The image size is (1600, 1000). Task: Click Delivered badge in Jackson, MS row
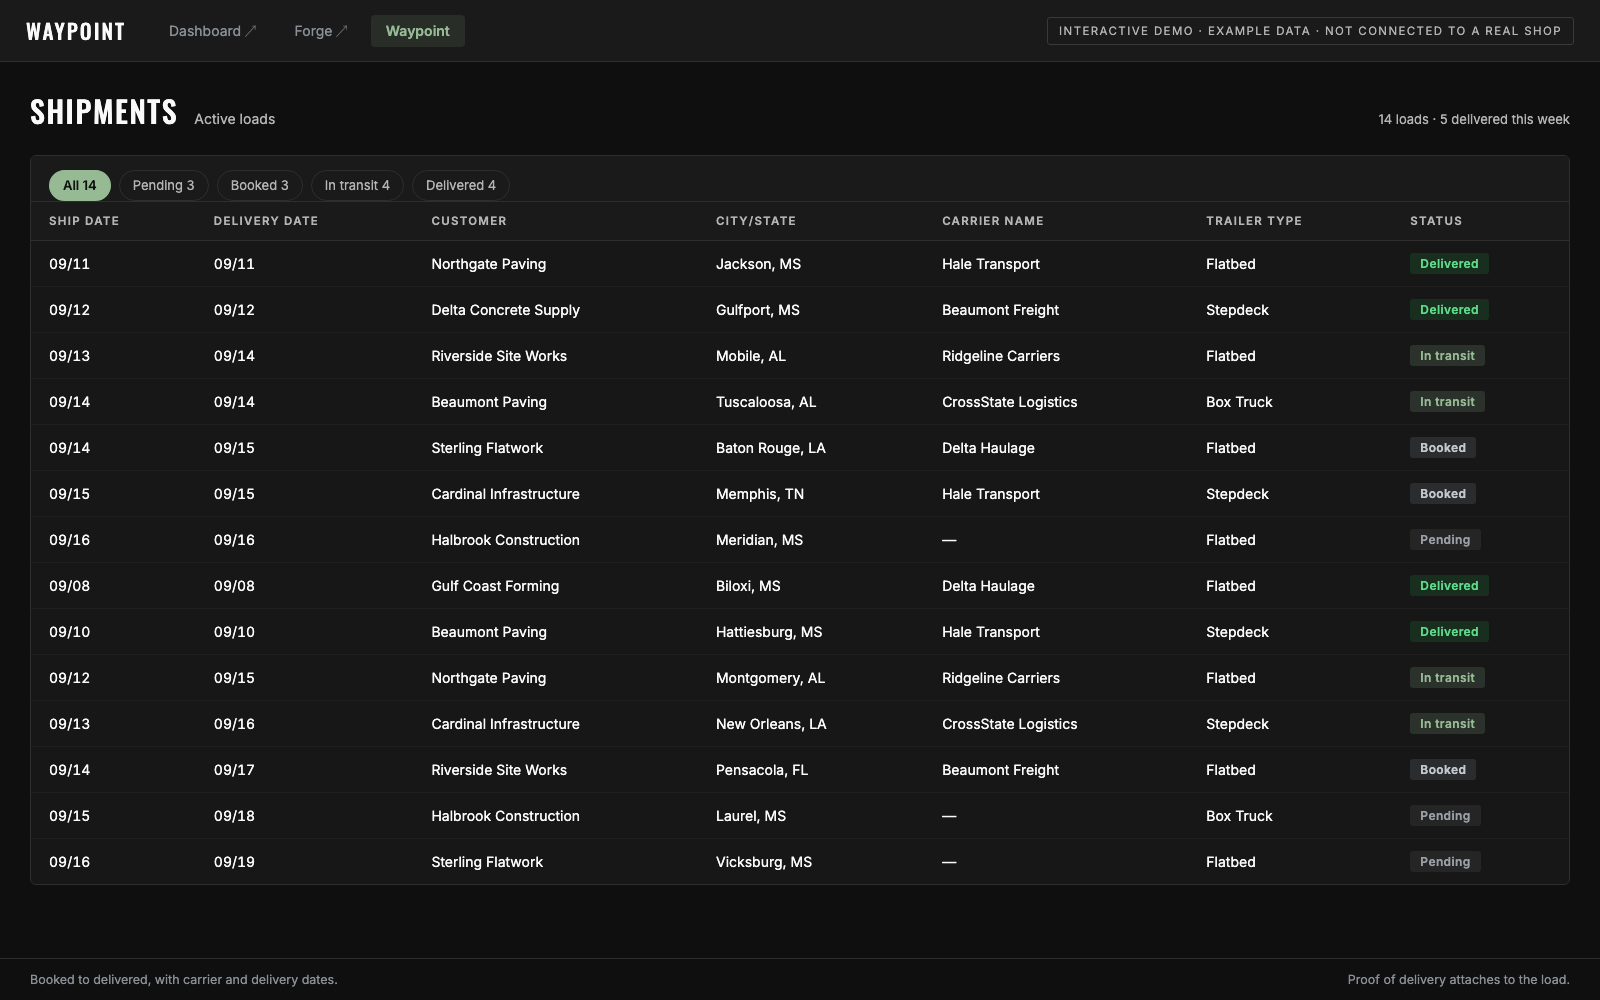pos(1449,264)
